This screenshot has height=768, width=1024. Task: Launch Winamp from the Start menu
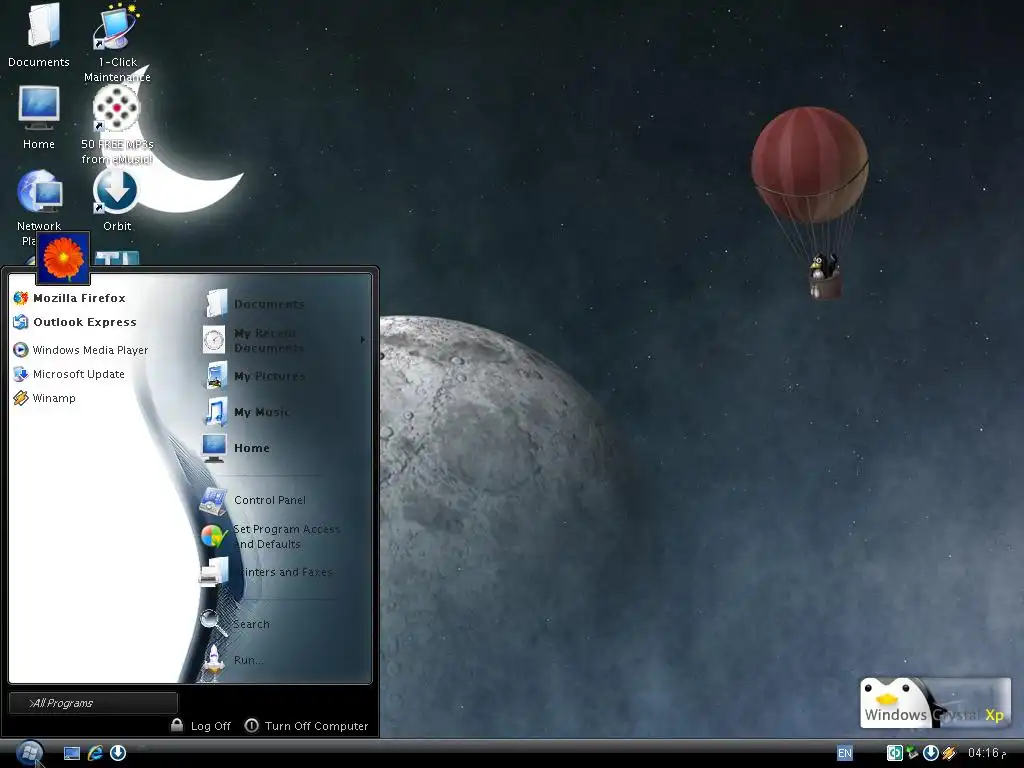click(x=44, y=398)
